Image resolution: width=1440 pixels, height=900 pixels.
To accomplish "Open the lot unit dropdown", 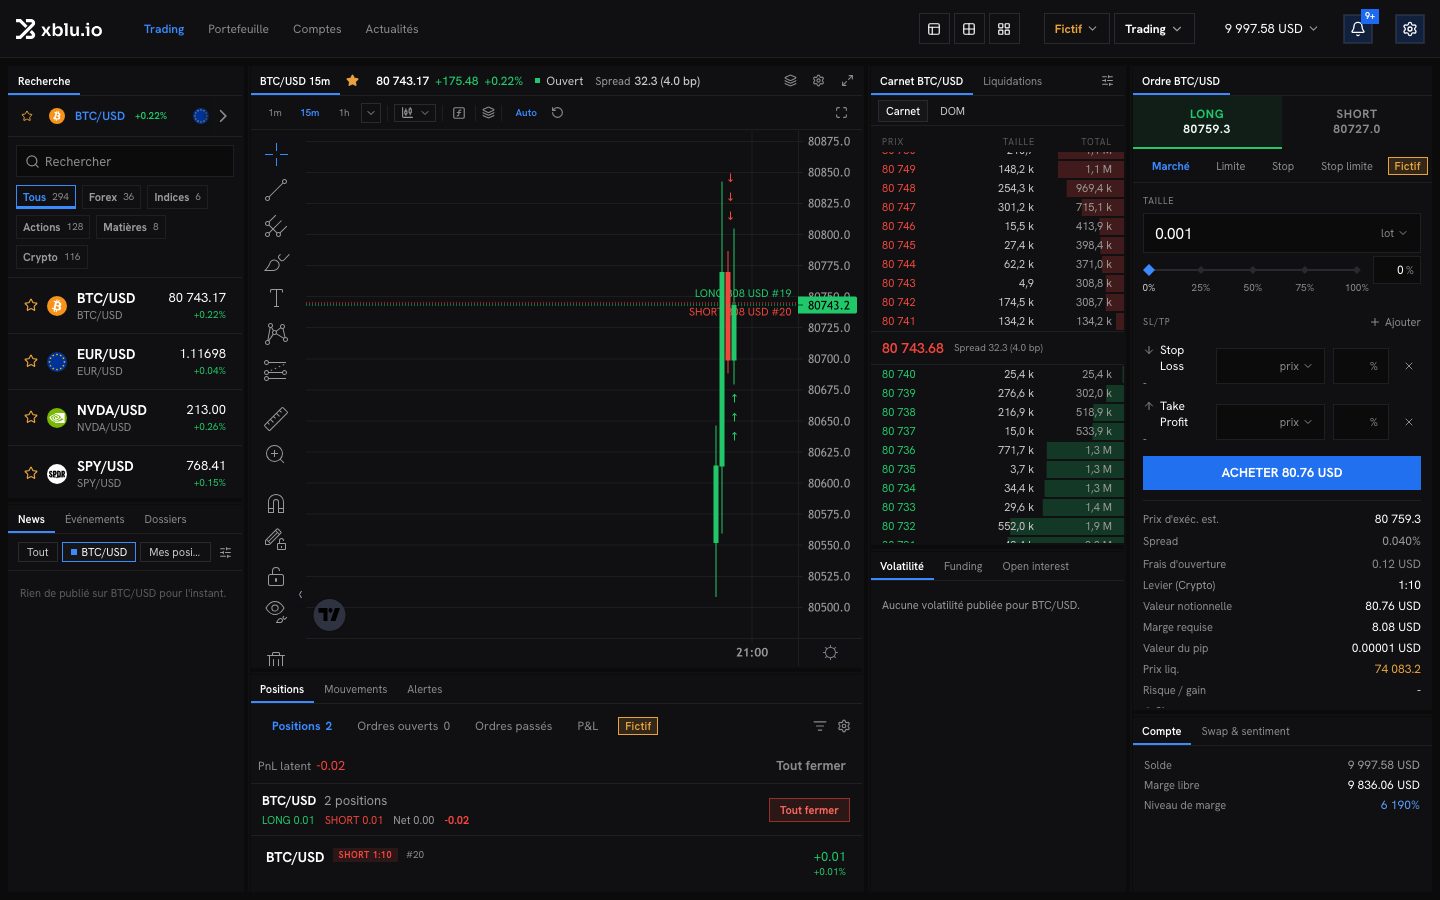I will point(1393,234).
